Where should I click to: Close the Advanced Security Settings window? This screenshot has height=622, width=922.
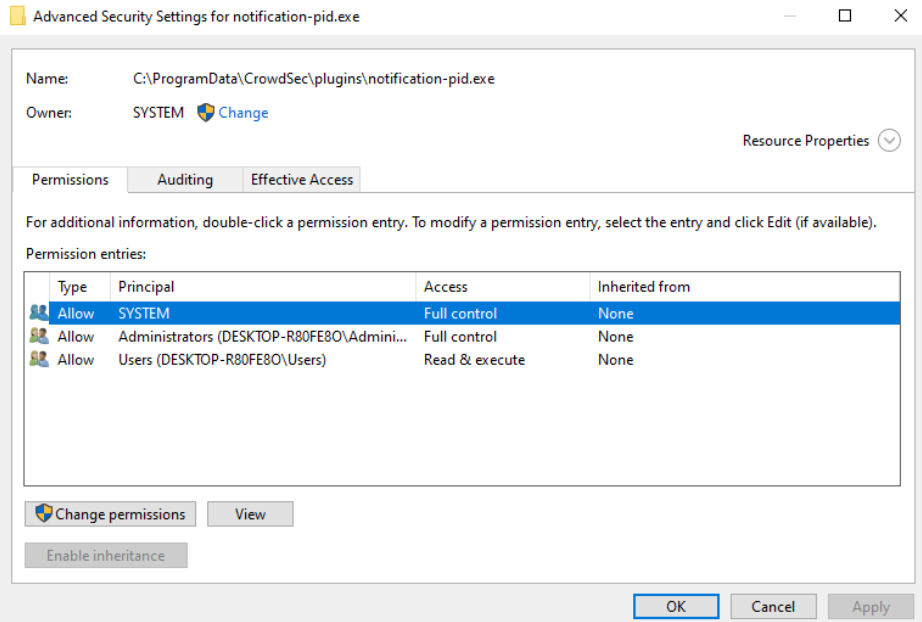900,16
